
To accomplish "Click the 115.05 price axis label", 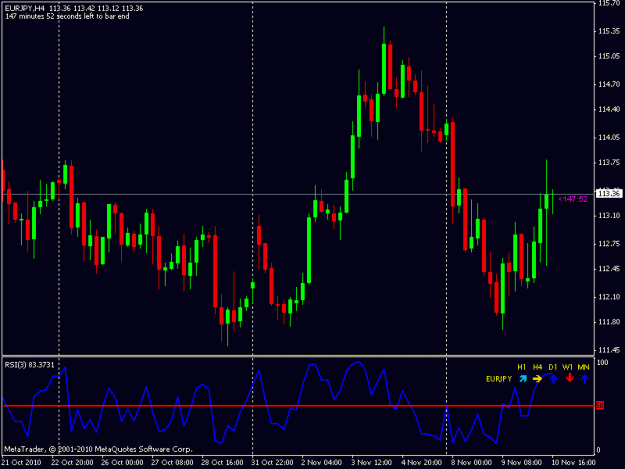I will click(x=609, y=56).
